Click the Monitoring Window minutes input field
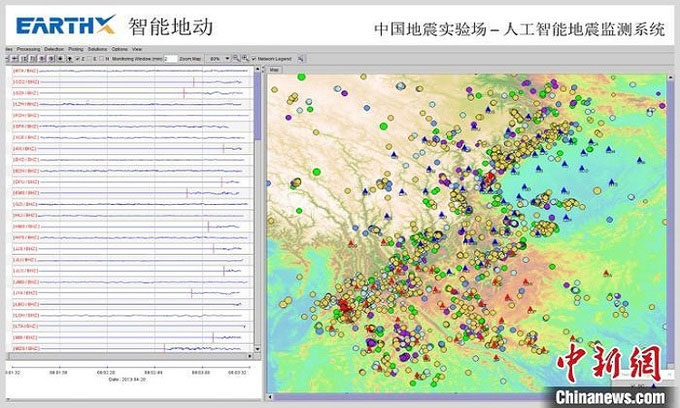Viewport: 680px width, 408px height. pyautogui.click(x=170, y=59)
